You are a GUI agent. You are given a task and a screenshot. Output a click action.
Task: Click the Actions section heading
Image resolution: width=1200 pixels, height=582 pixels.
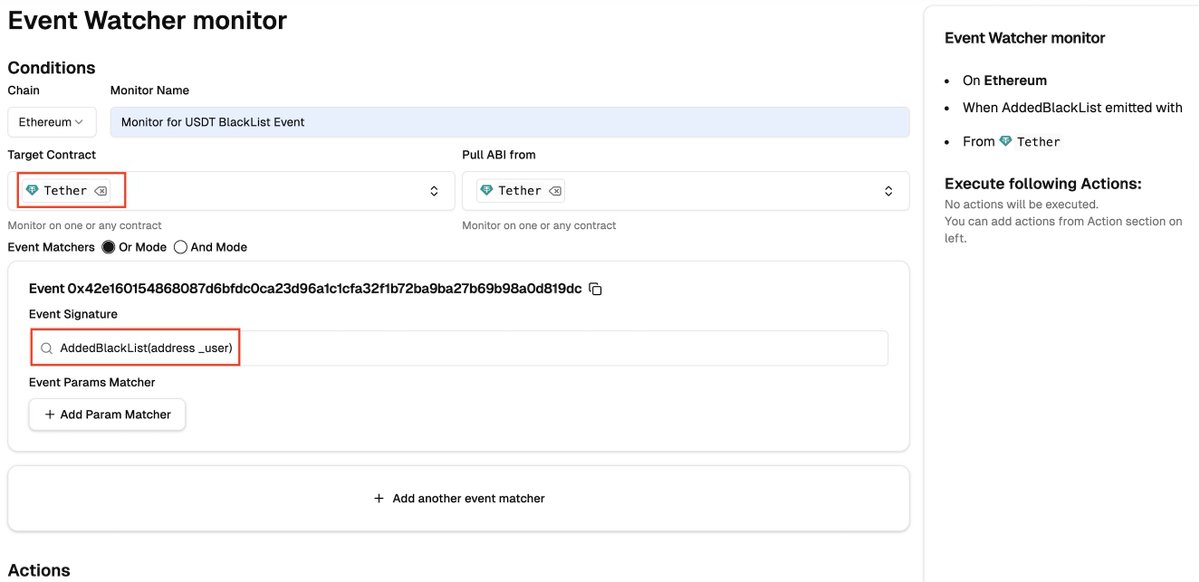point(39,570)
